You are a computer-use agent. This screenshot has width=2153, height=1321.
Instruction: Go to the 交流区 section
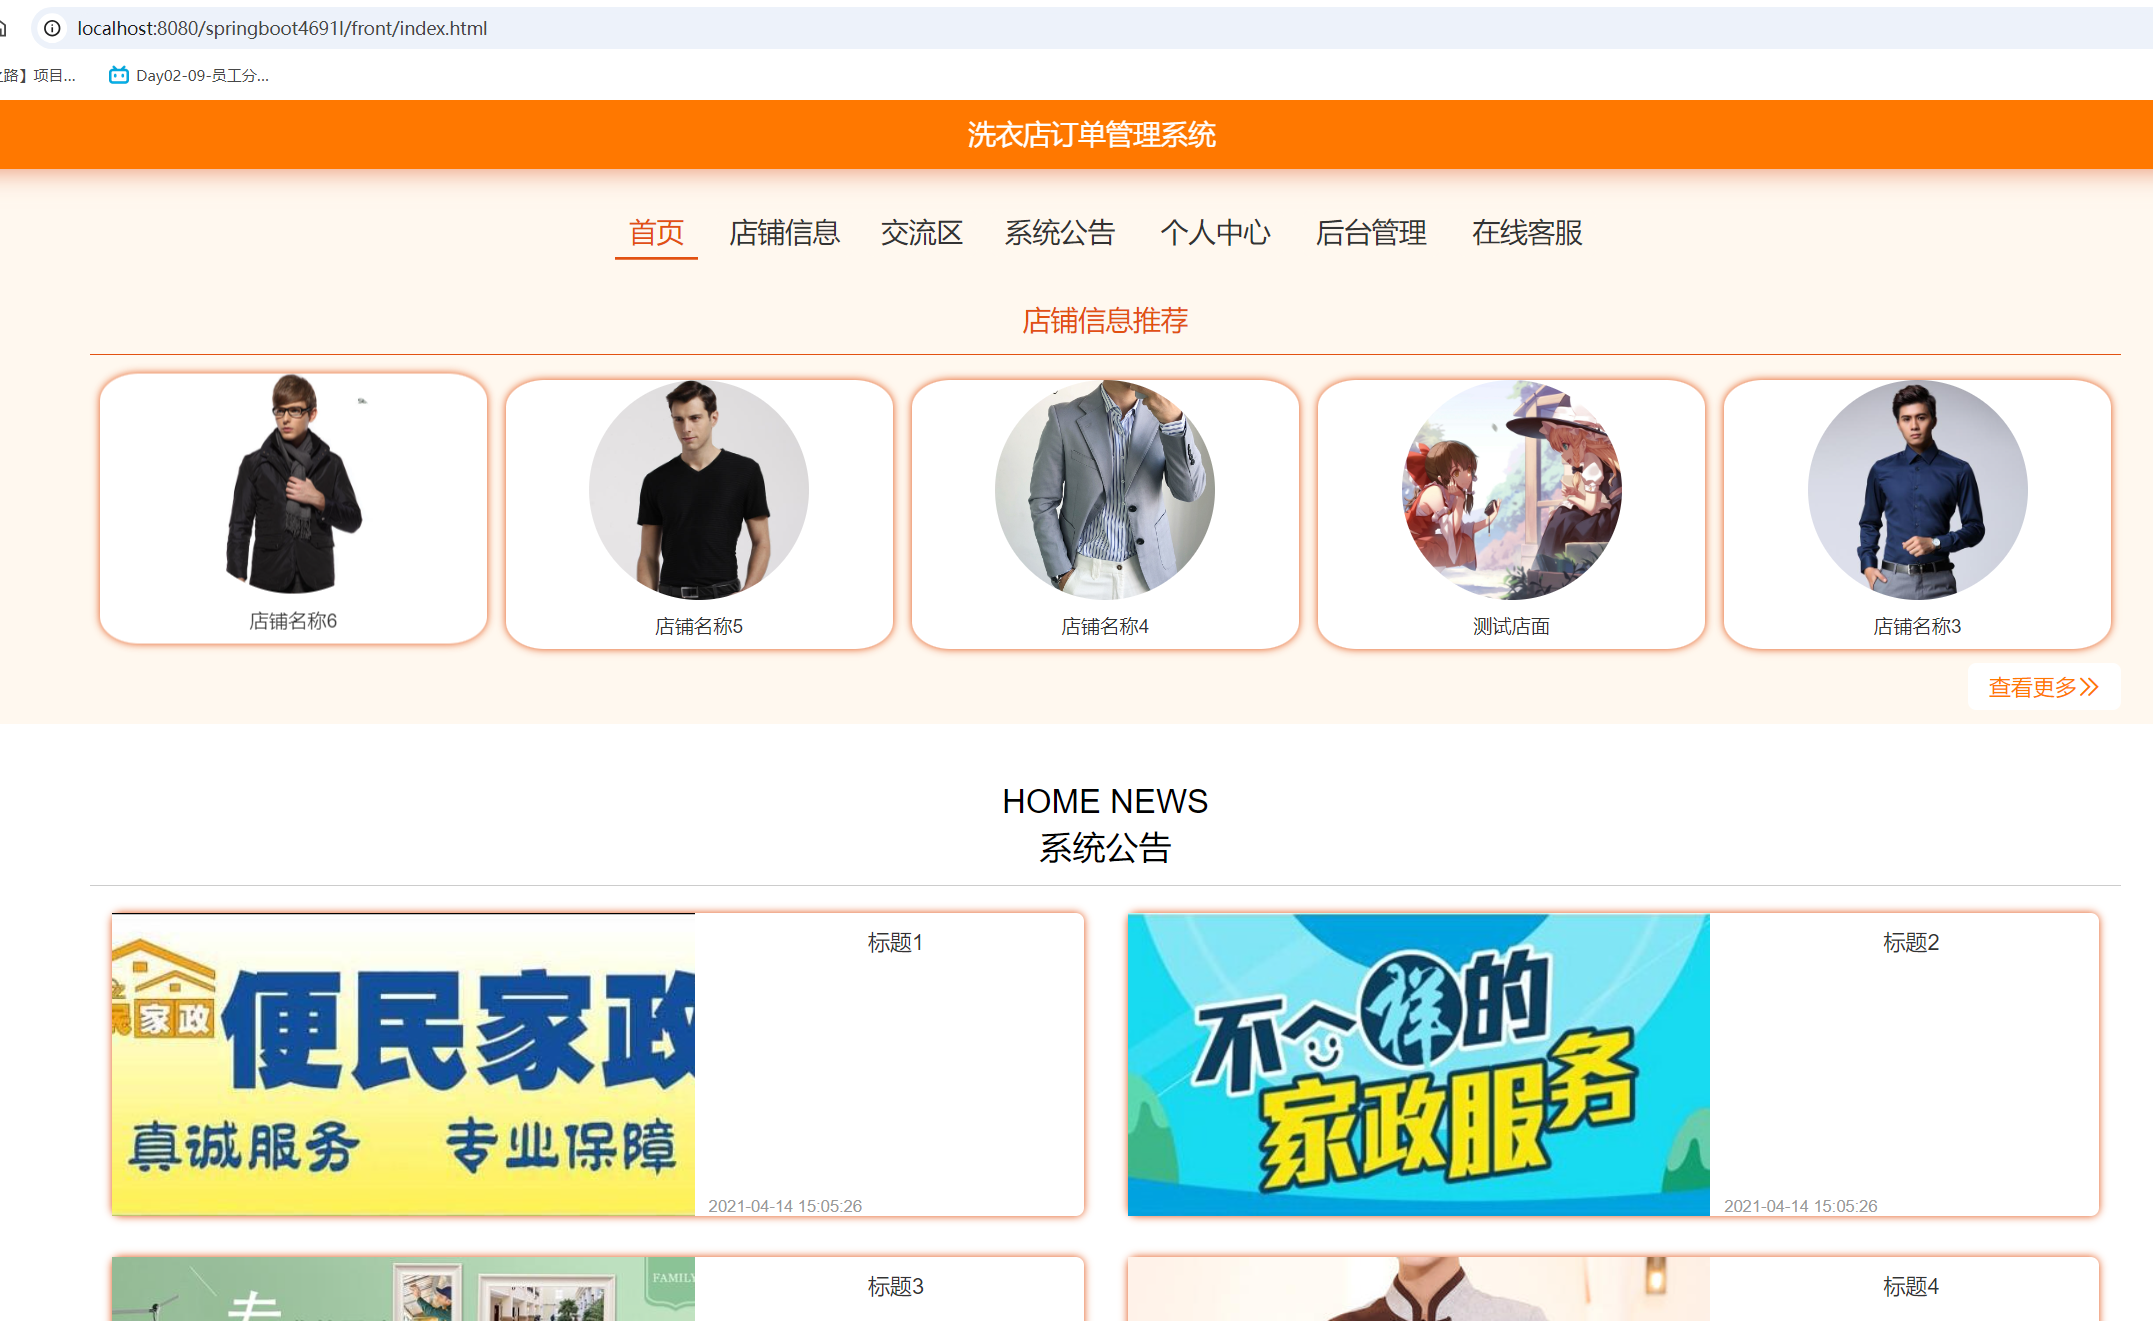[x=921, y=233]
